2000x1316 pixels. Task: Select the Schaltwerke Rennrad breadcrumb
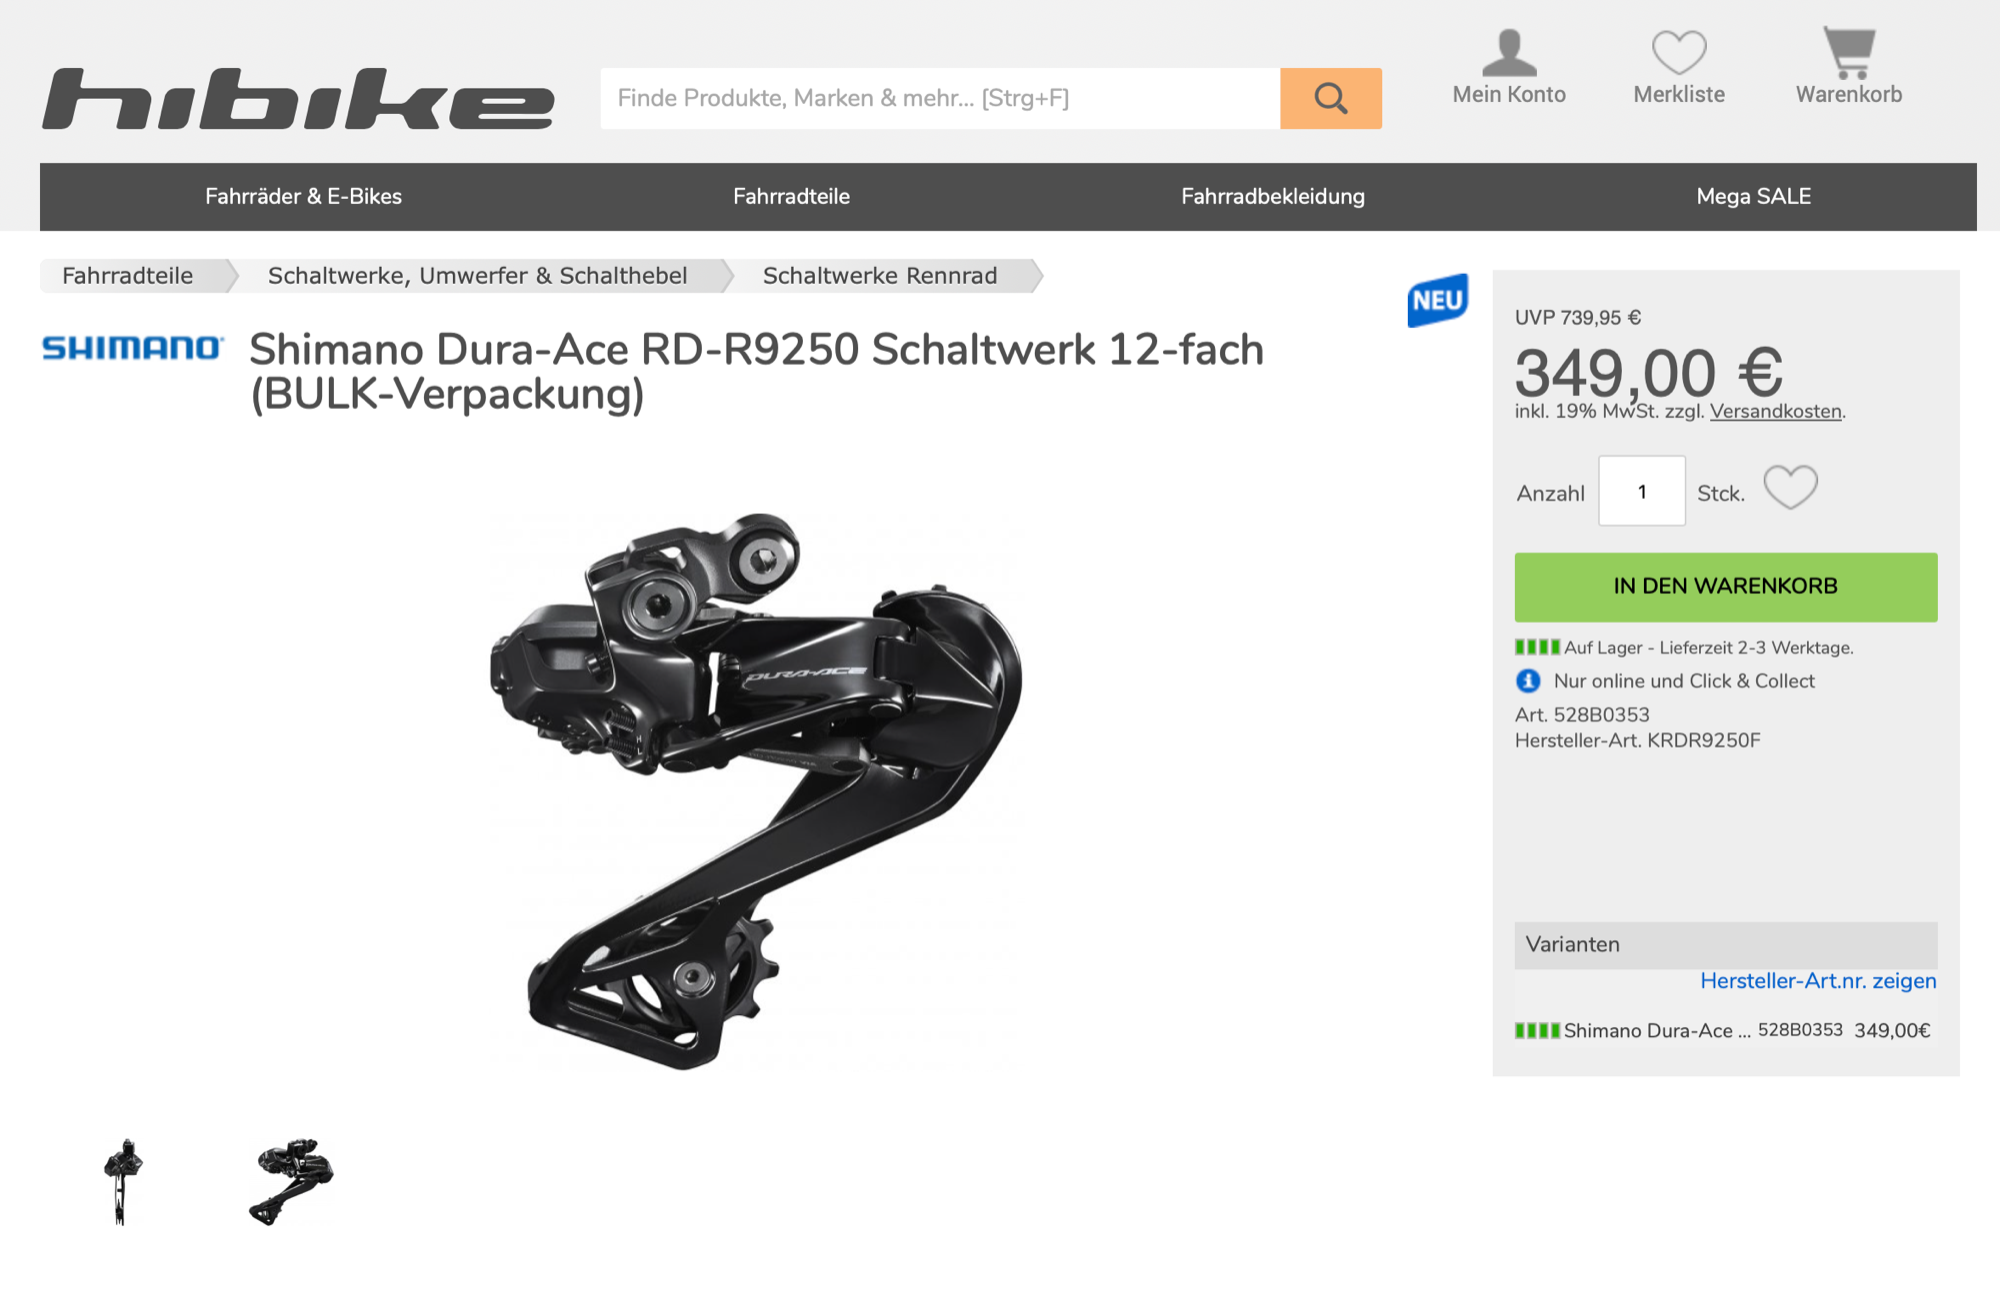pos(880,276)
